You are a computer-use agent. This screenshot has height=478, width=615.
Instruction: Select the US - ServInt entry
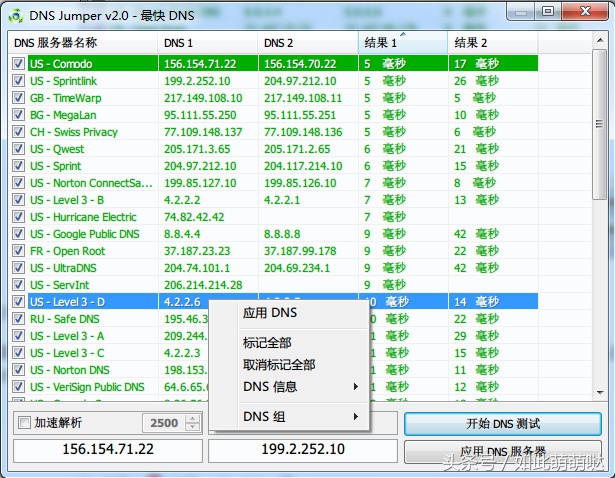click(x=60, y=285)
